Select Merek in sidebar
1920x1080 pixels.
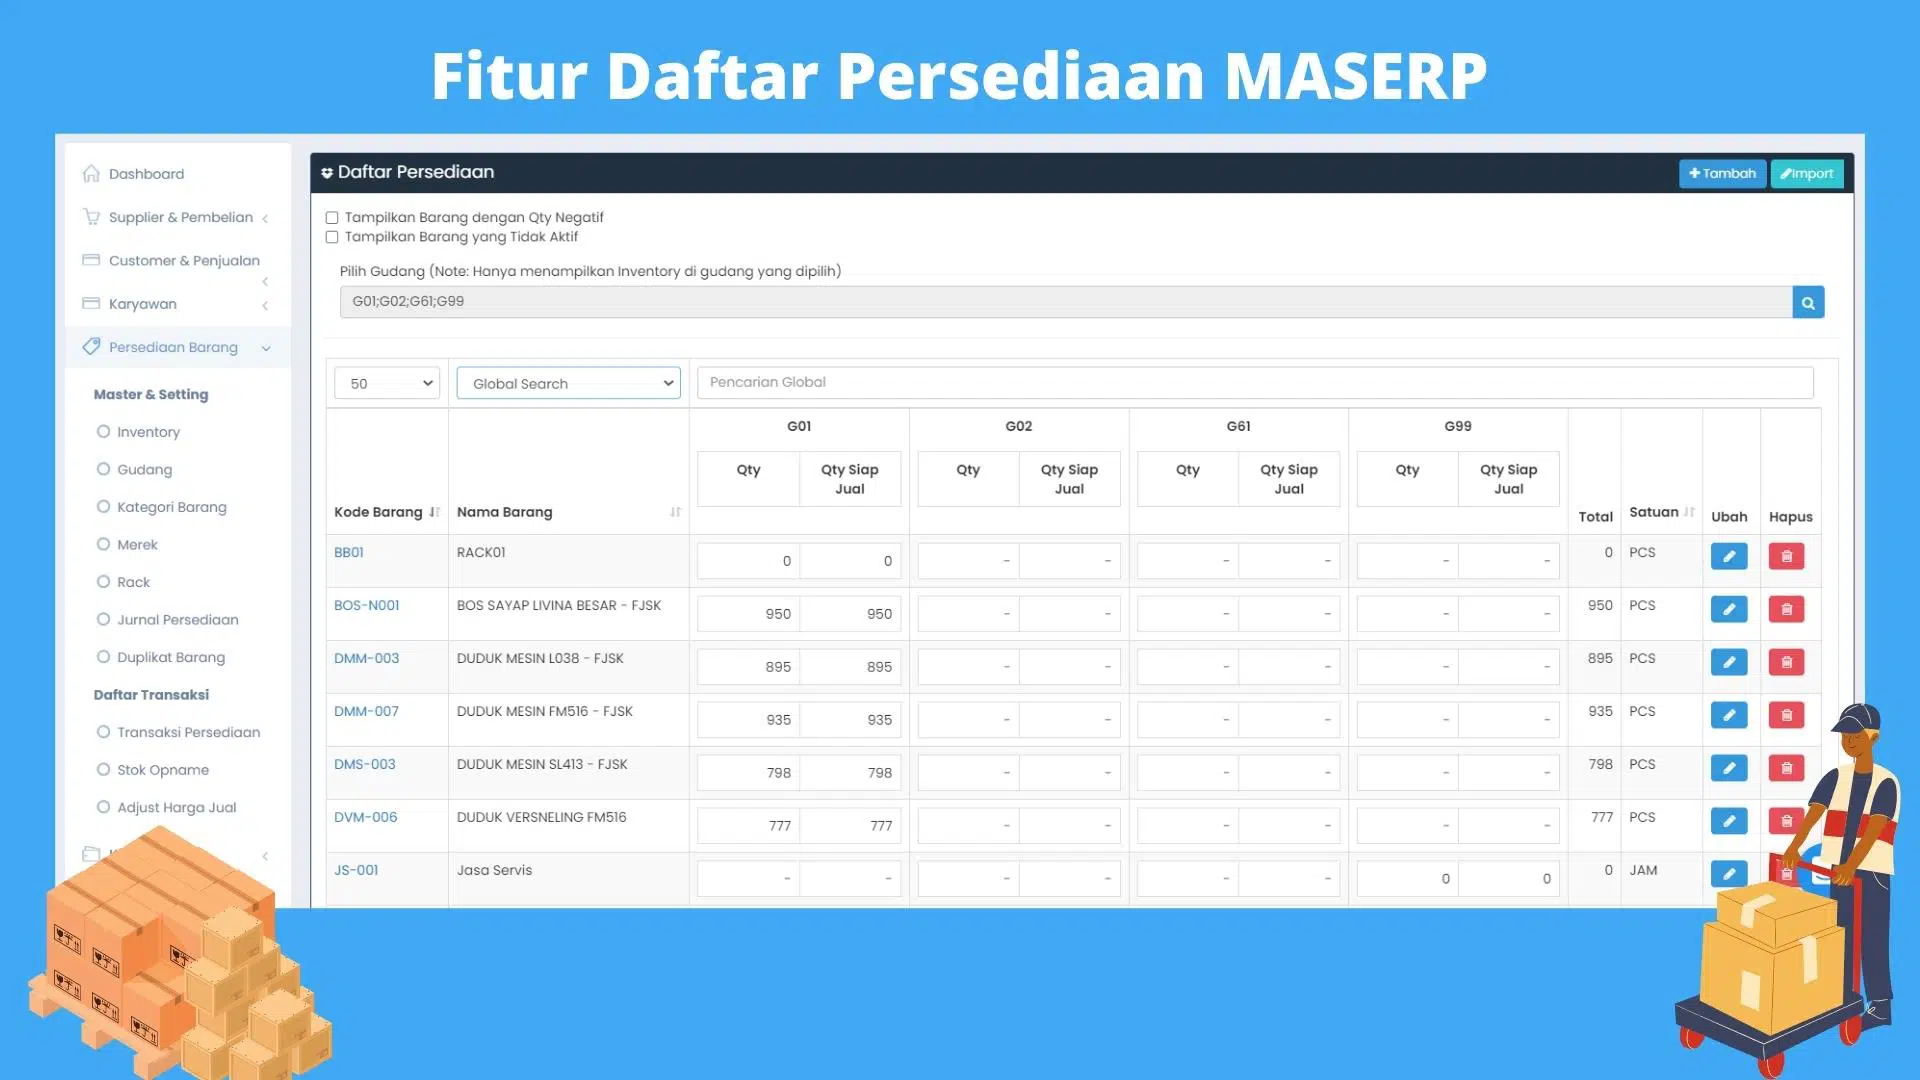(137, 544)
